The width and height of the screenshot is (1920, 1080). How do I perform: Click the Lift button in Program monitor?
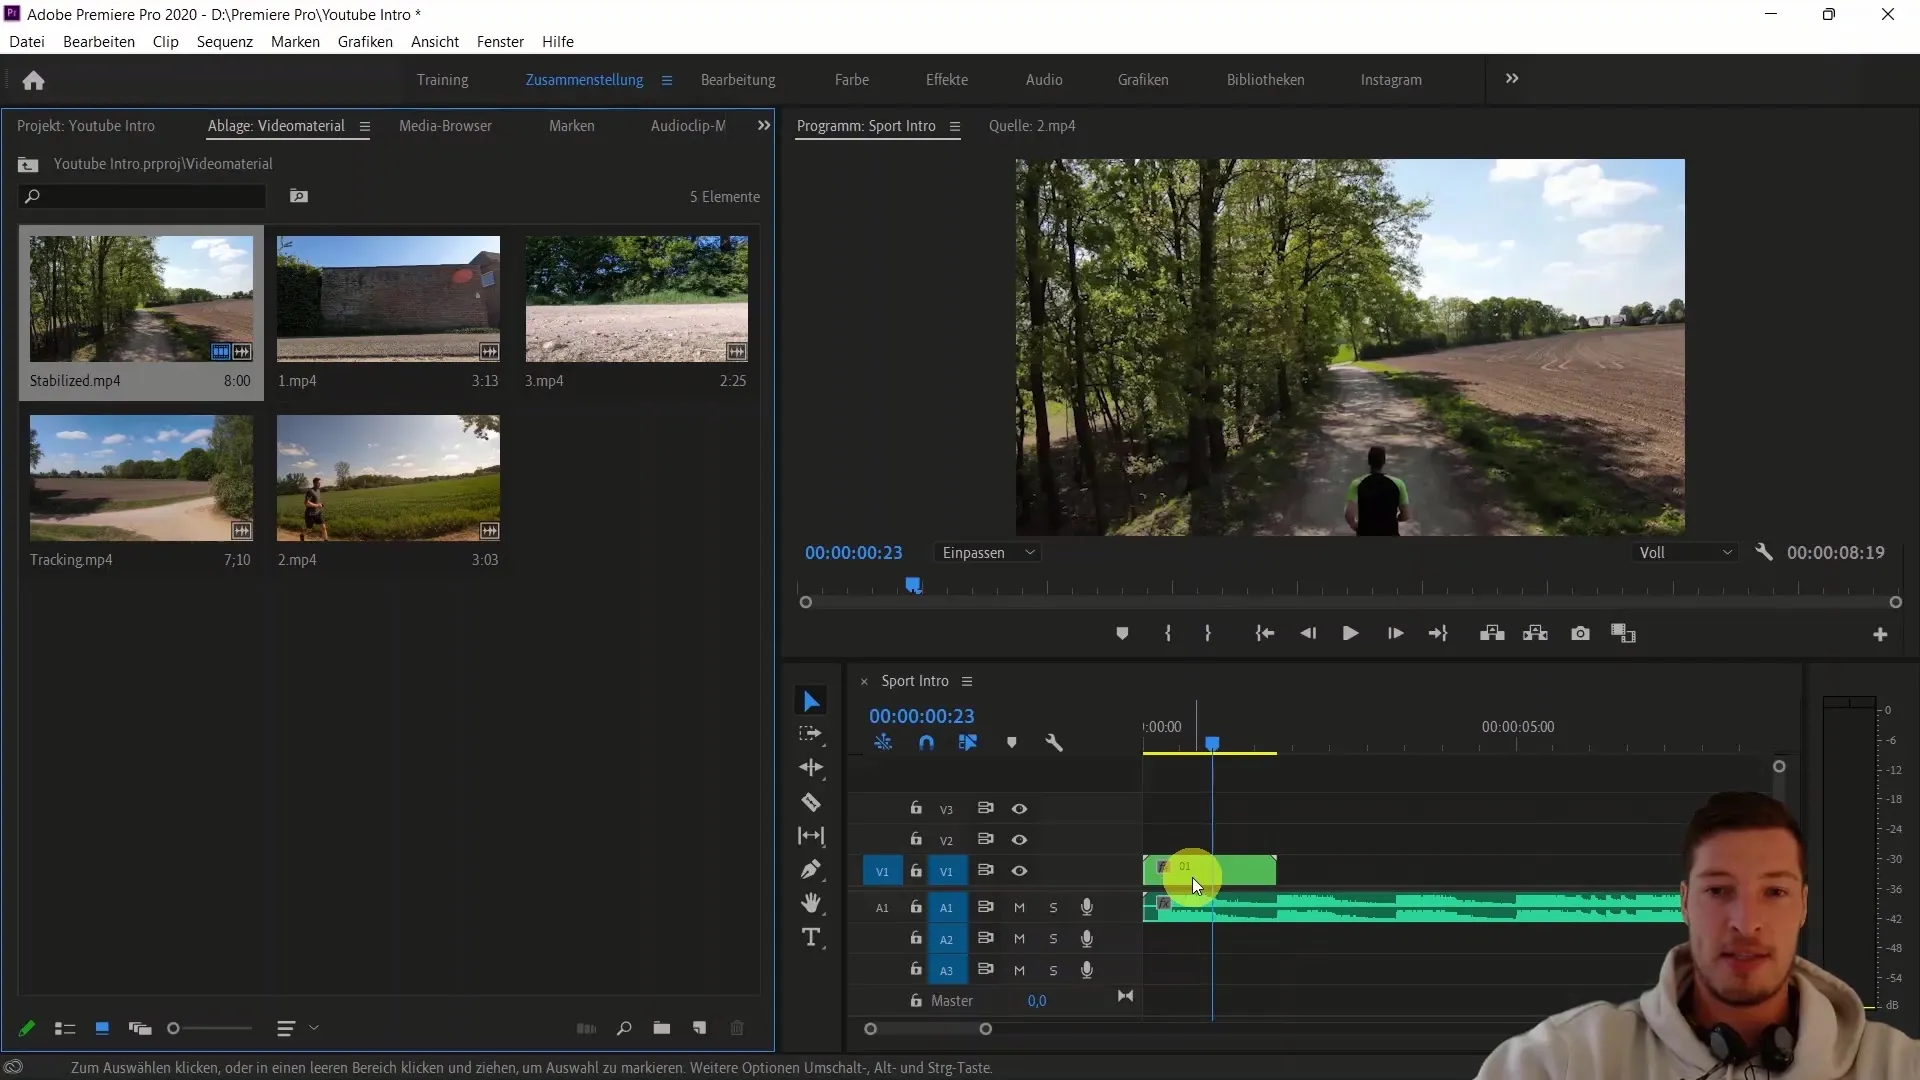point(1492,634)
